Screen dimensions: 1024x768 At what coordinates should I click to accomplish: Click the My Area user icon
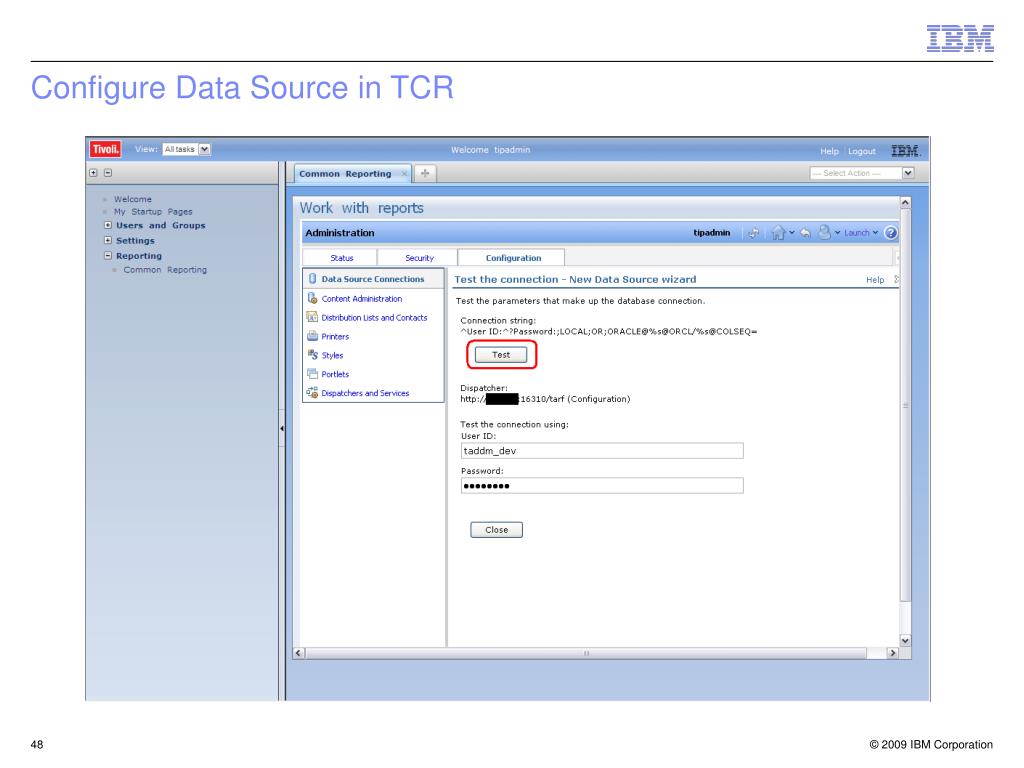click(824, 232)
